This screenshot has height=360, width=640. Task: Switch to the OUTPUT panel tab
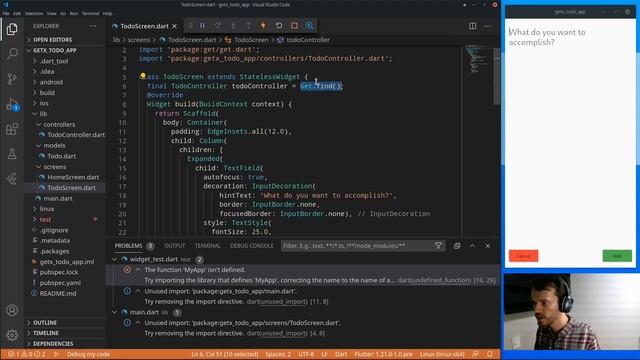coord(174,246)
